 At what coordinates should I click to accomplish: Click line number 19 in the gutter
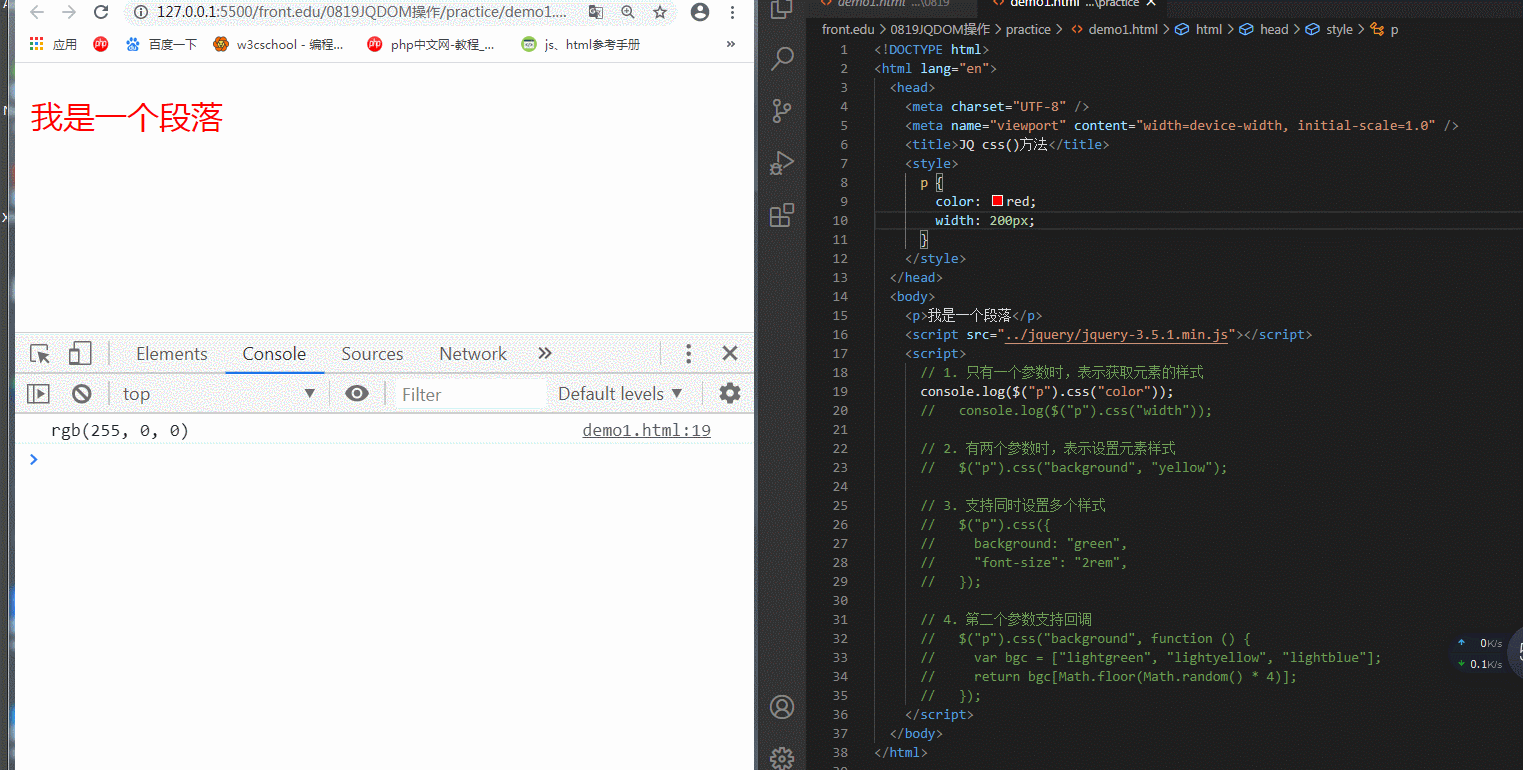[840, 391]
